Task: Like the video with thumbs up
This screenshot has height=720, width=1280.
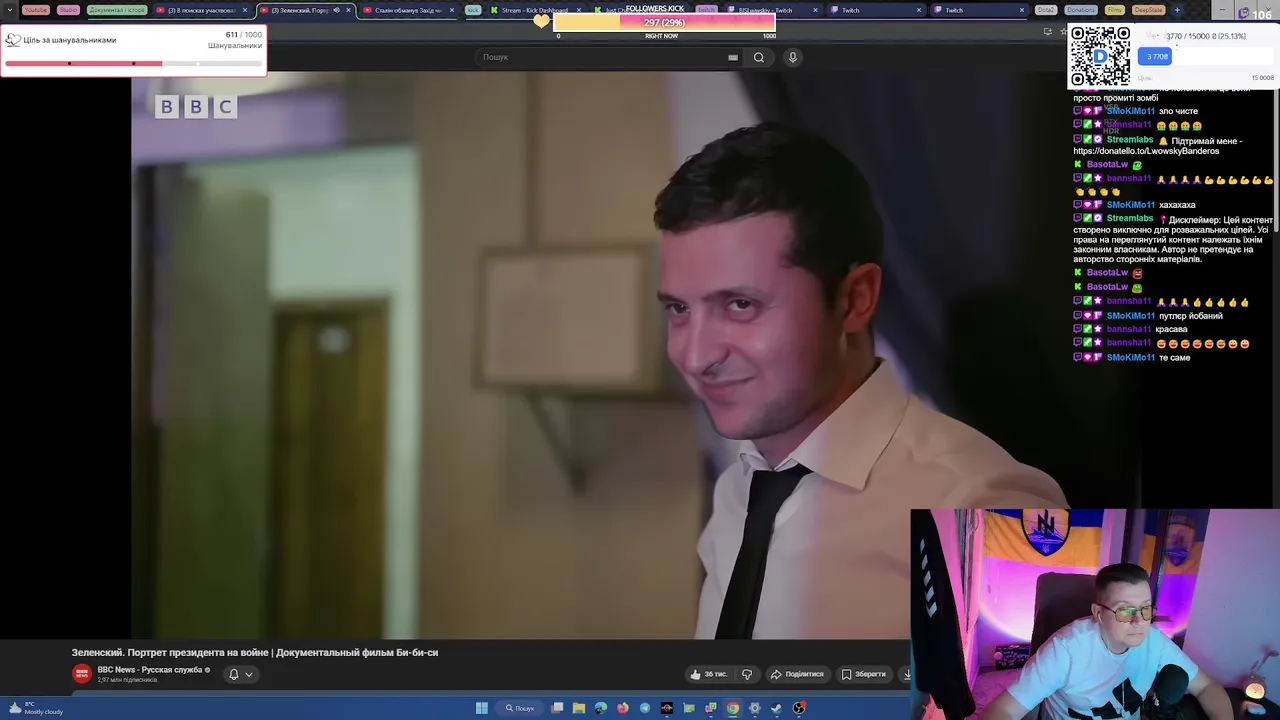Action: click(x=708, y=674)
